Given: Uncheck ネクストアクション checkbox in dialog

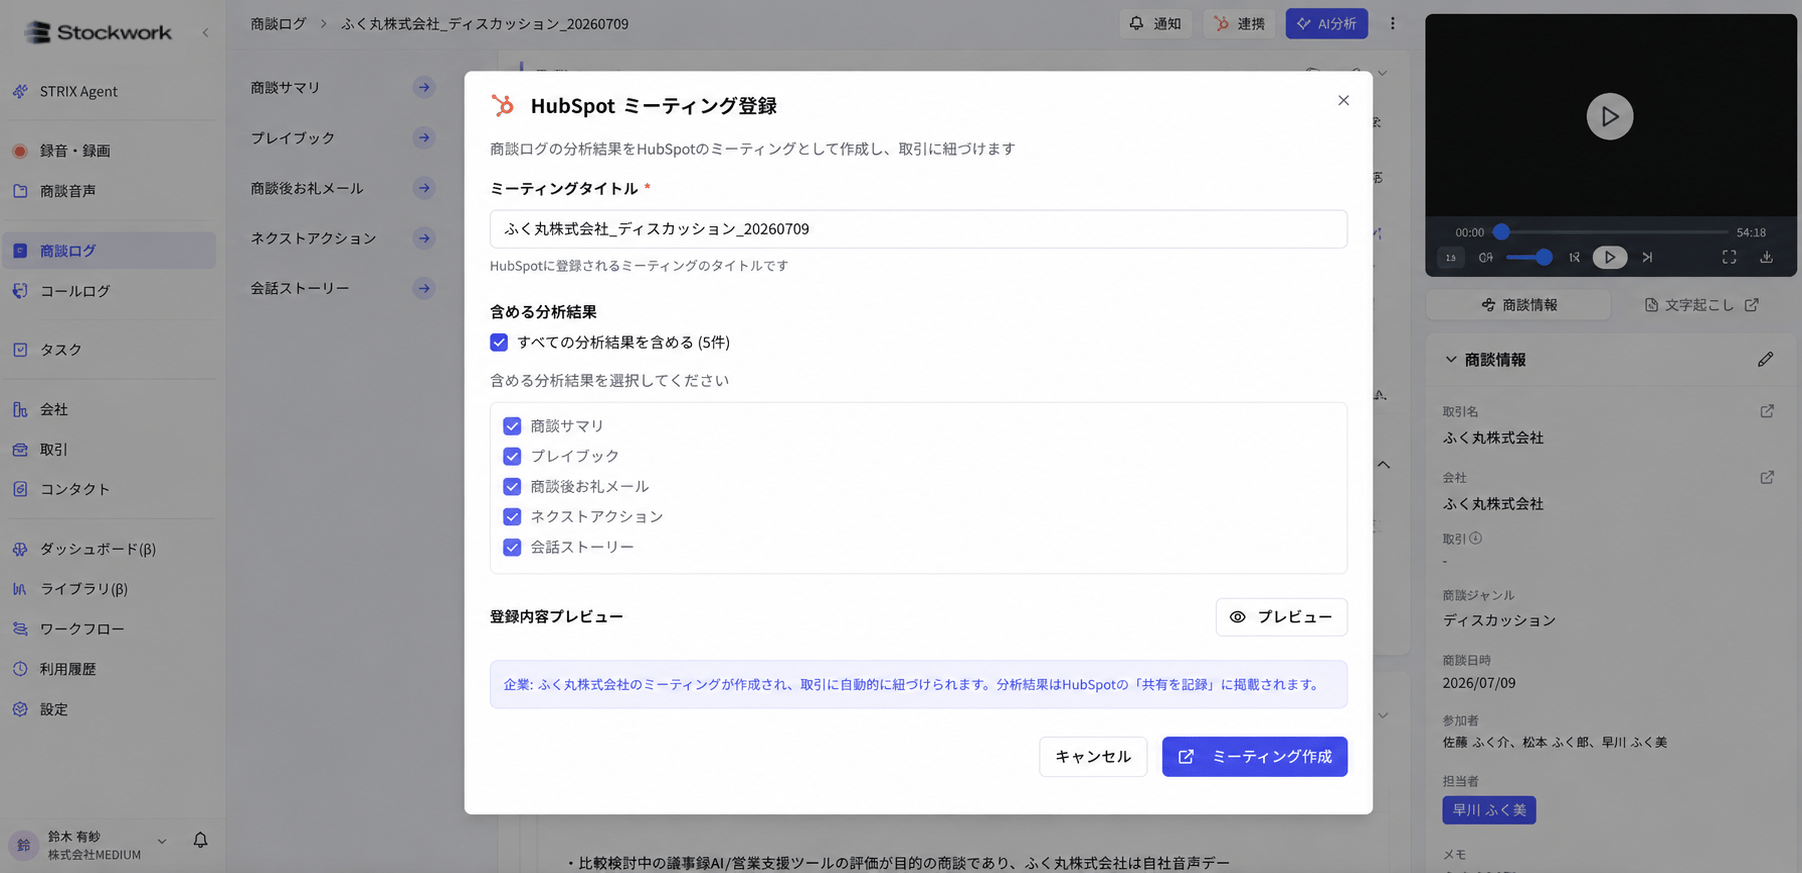Looking at the screenshot, I should [x=512, y=517].
